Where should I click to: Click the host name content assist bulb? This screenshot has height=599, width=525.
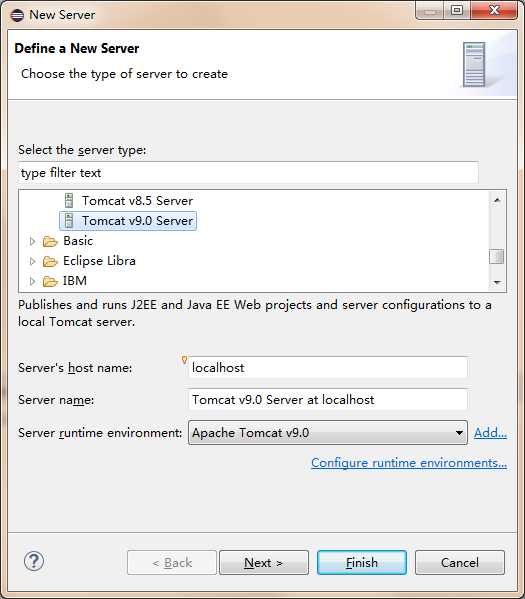184,359
